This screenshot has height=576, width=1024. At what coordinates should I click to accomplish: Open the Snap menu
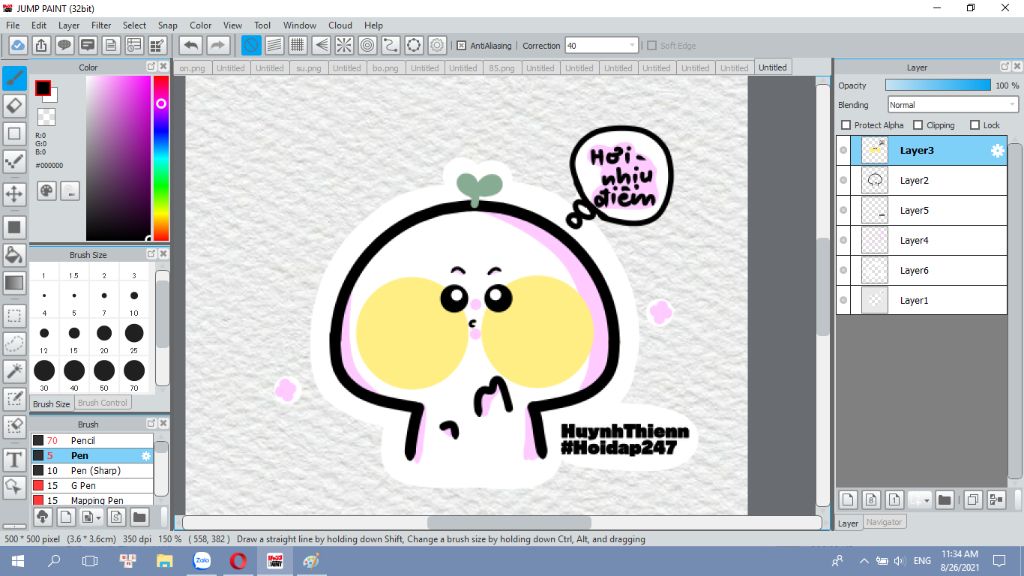167,25
